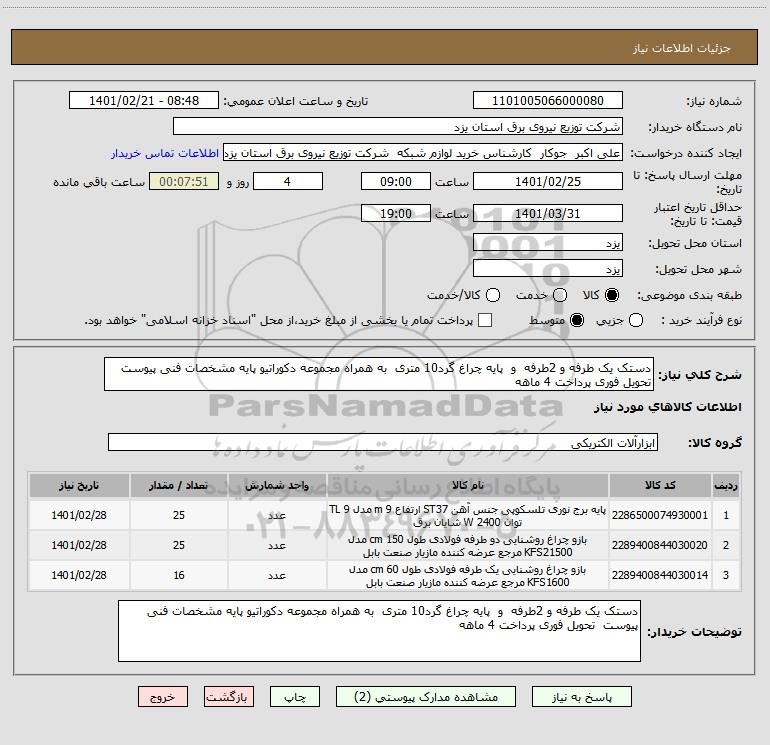The width and height of the screenshot is (770, 745).
Task: Click product code 2289400844030014
Action: coord(660,575)
